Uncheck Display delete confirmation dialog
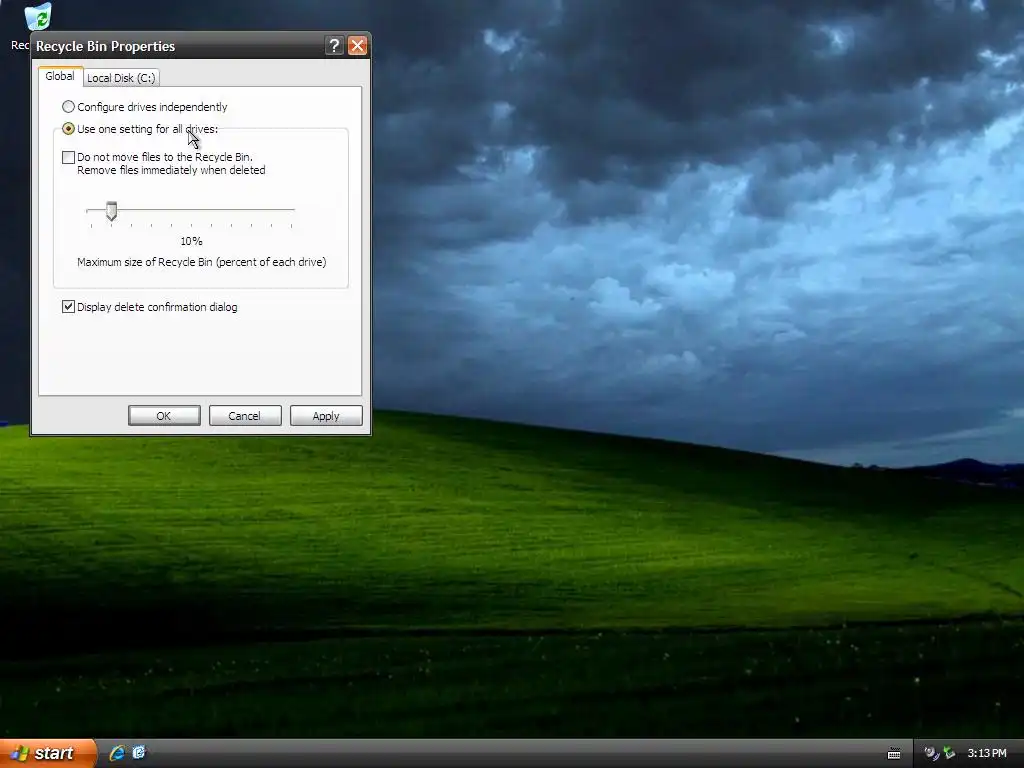 [x=68, y=307]
